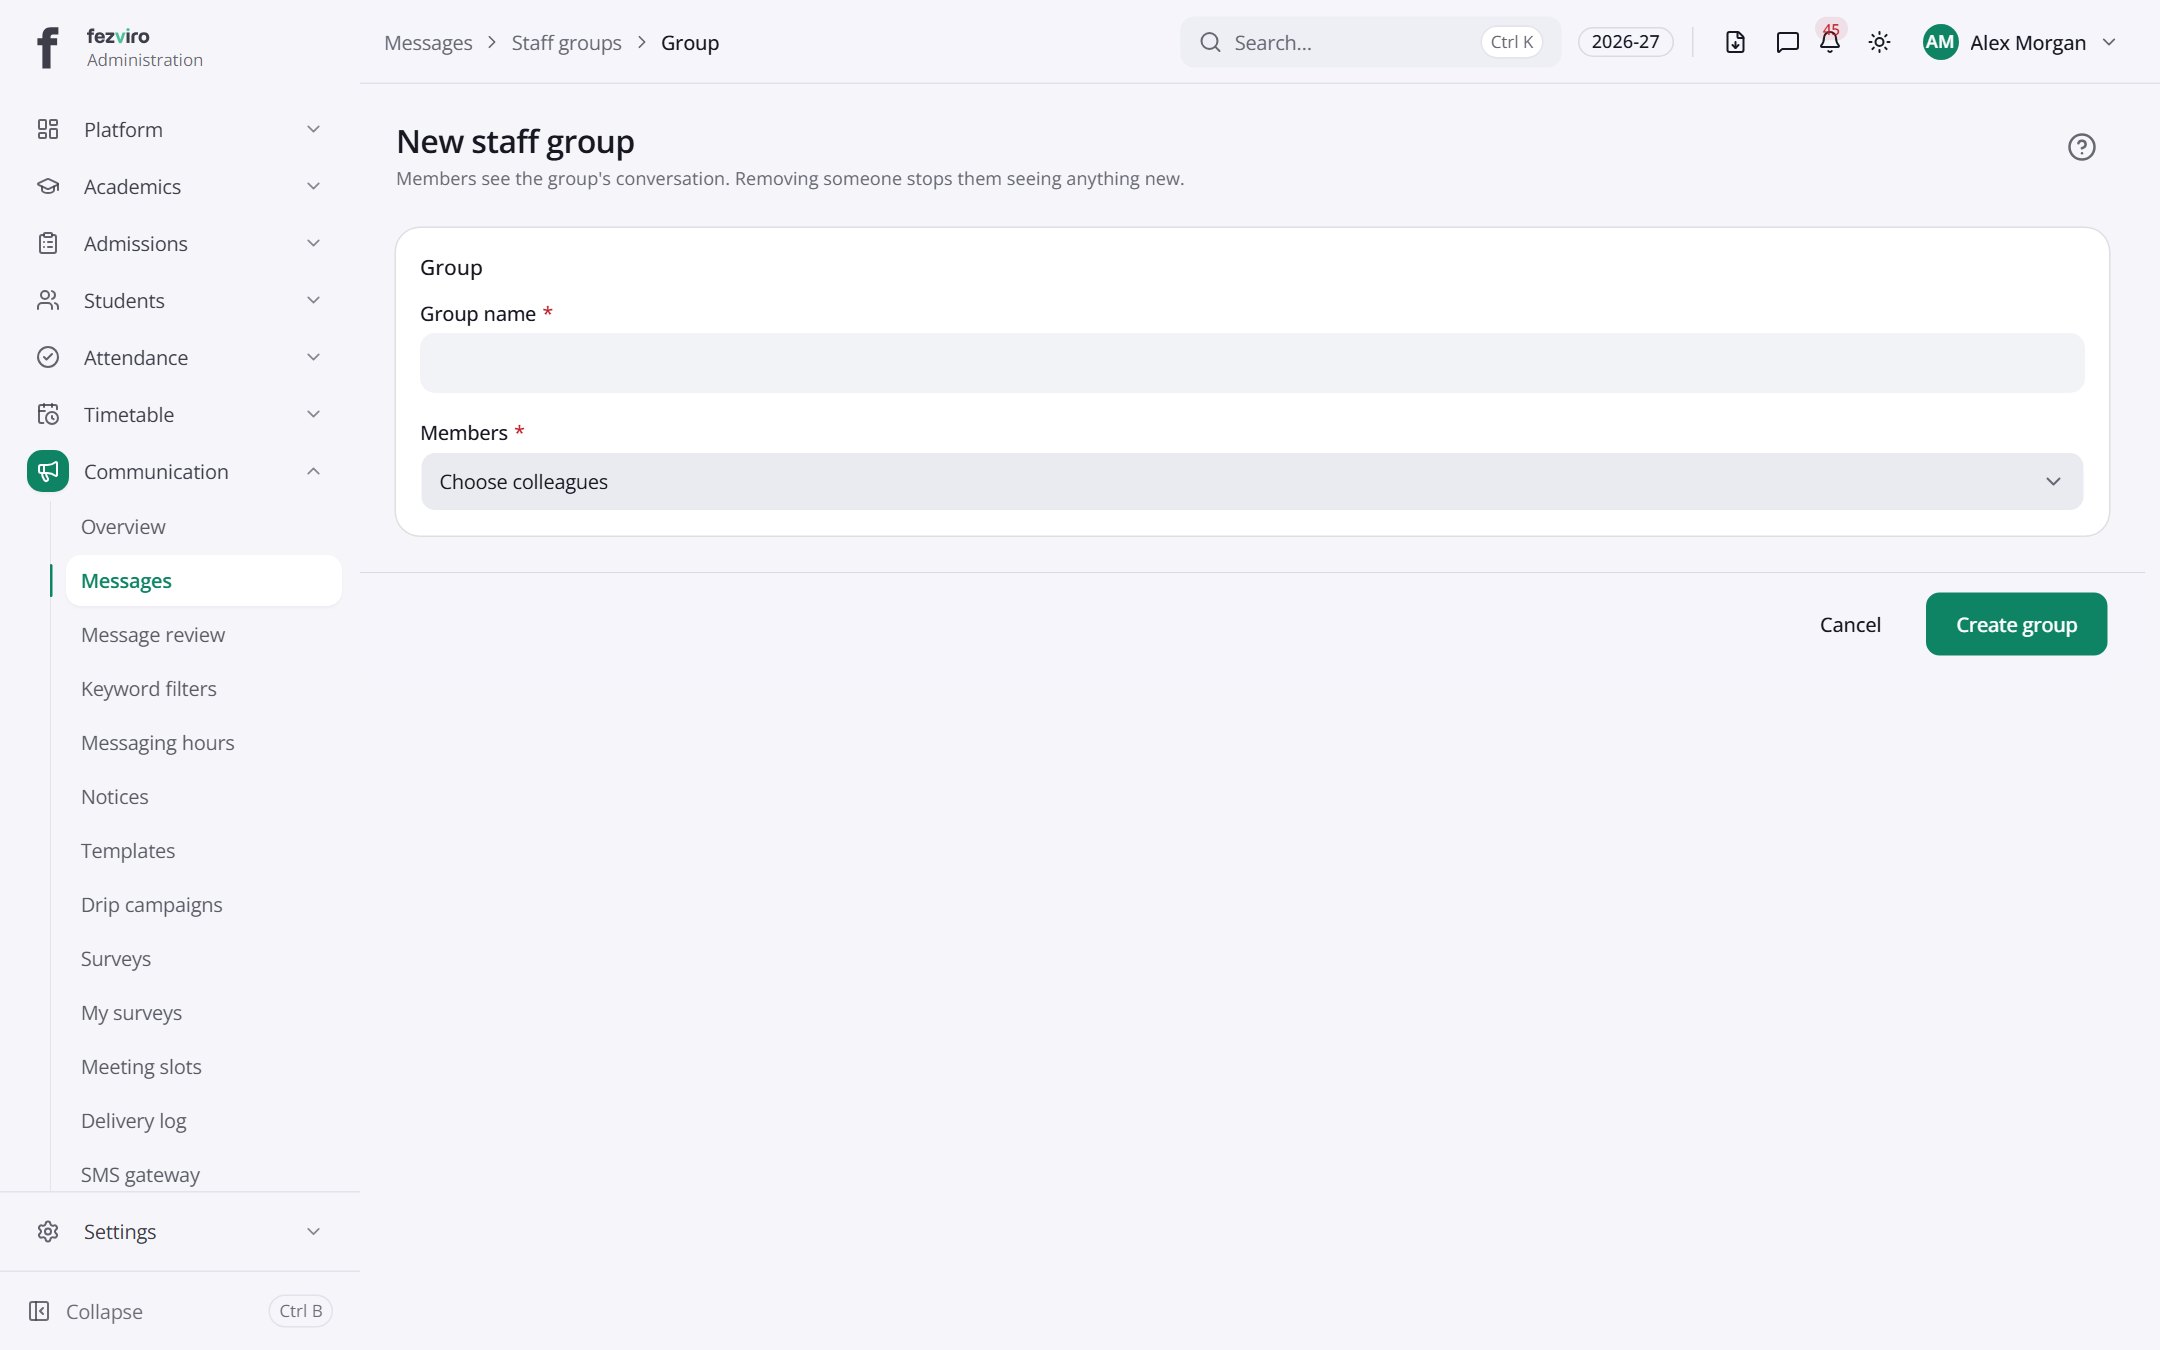Toggle light/dark theme sun icon
This screenshot has width=2160, height=1350.
1879,42
